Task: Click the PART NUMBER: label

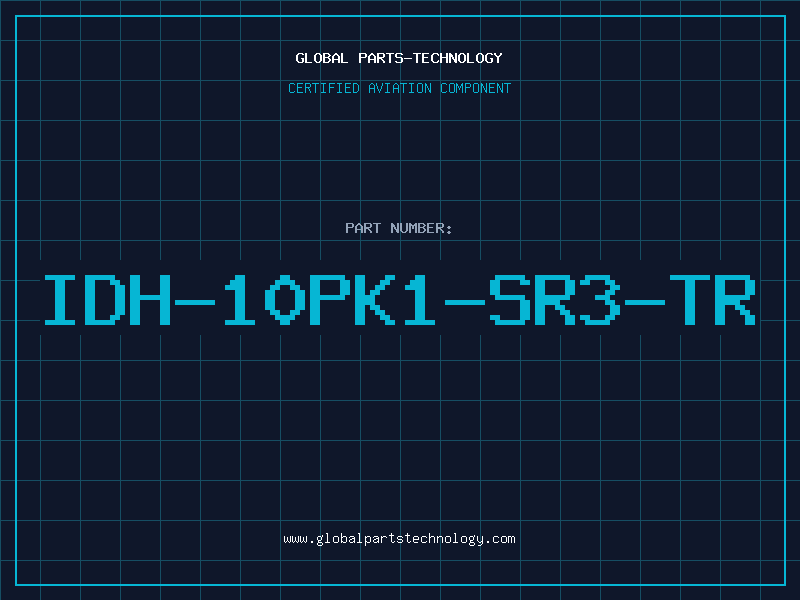Action: click(399, 228)
